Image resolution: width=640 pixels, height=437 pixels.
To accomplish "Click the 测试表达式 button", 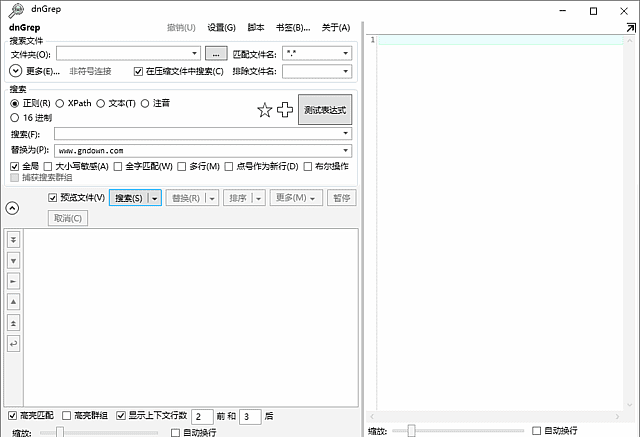I will point(325,110).
